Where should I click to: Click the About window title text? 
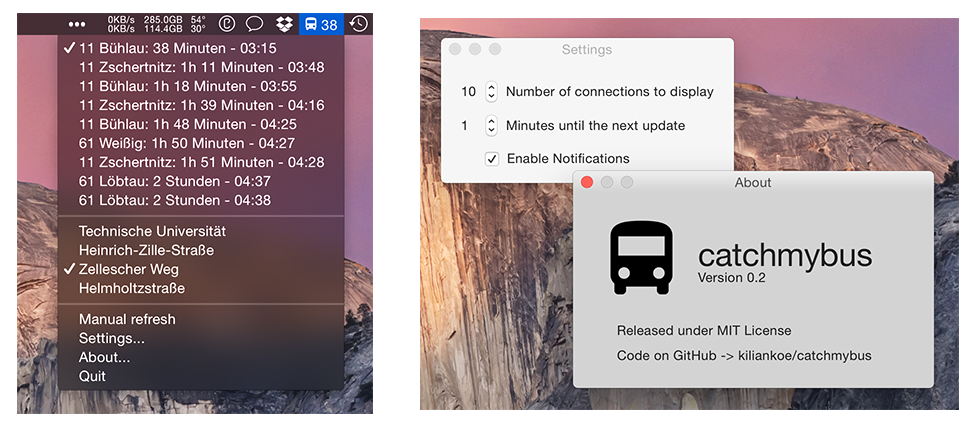click(x=753, y=183)
